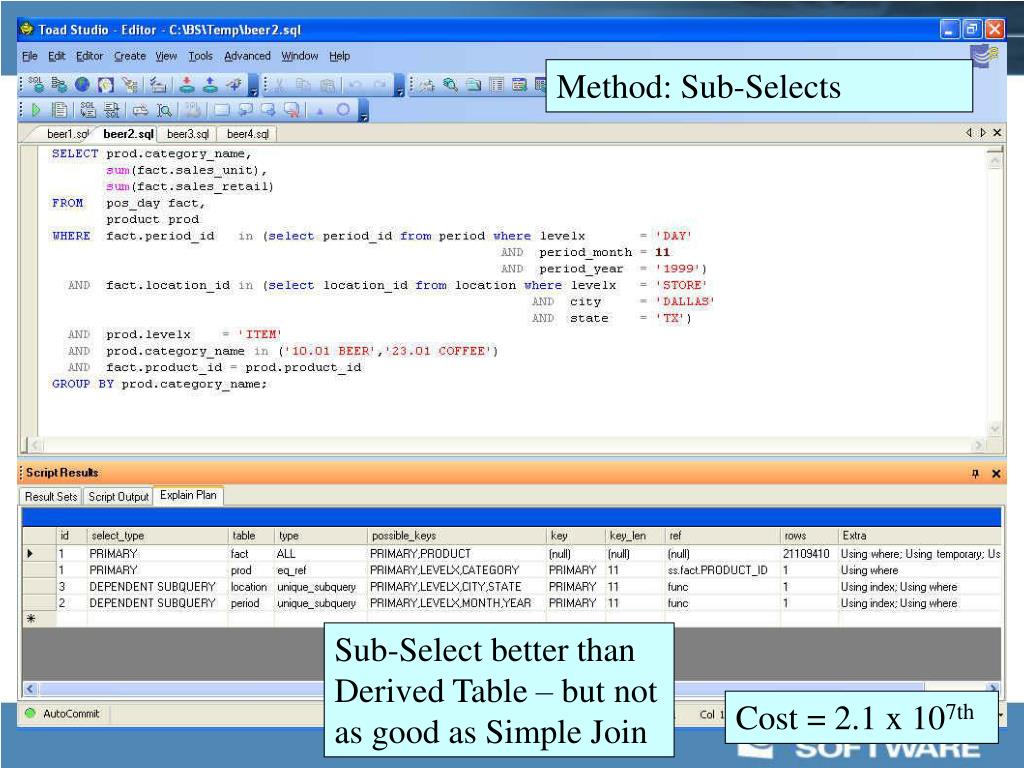
Task: Expand second-row toolbar overflow arrow
Action: coord(364,110)
